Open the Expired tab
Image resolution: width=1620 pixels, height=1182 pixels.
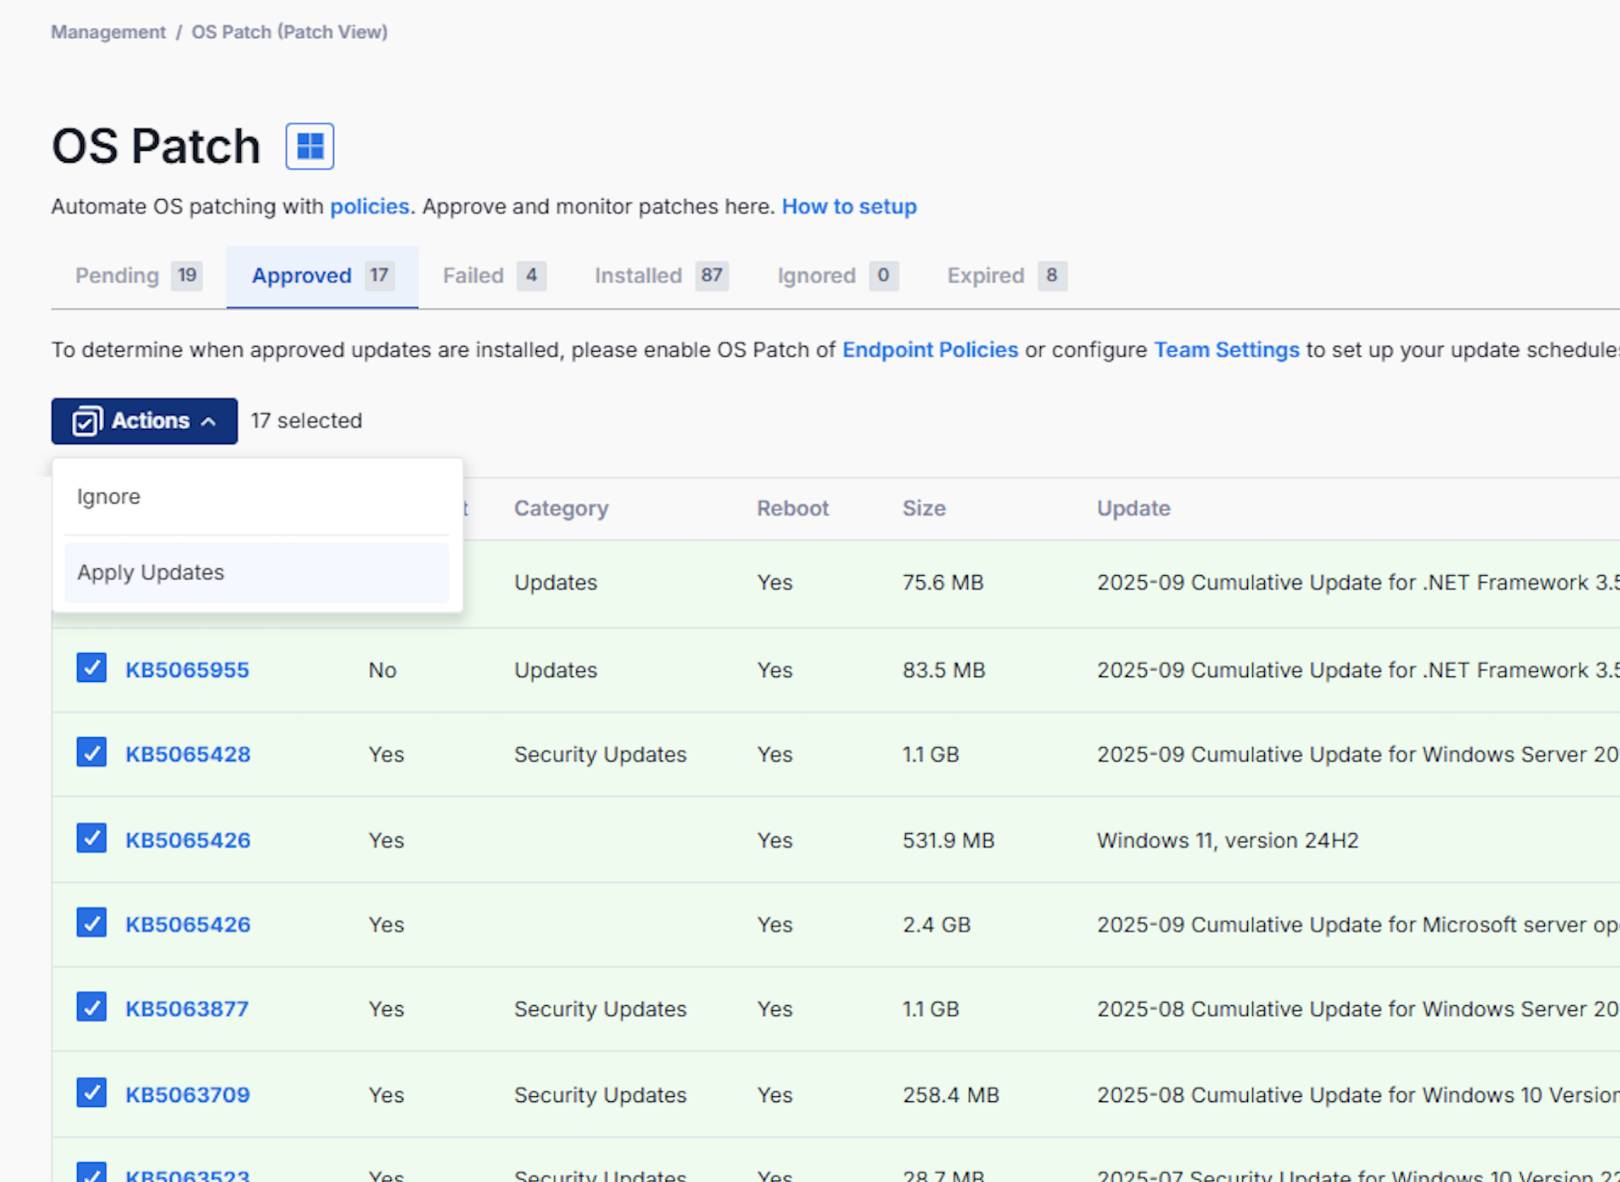pos(984,275)
